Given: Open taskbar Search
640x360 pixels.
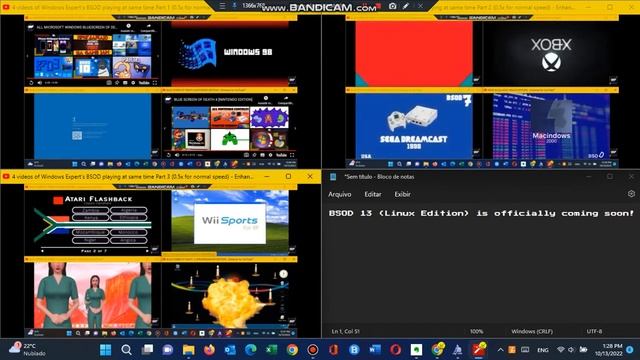Looking at the screenshot, I should 126,350.
